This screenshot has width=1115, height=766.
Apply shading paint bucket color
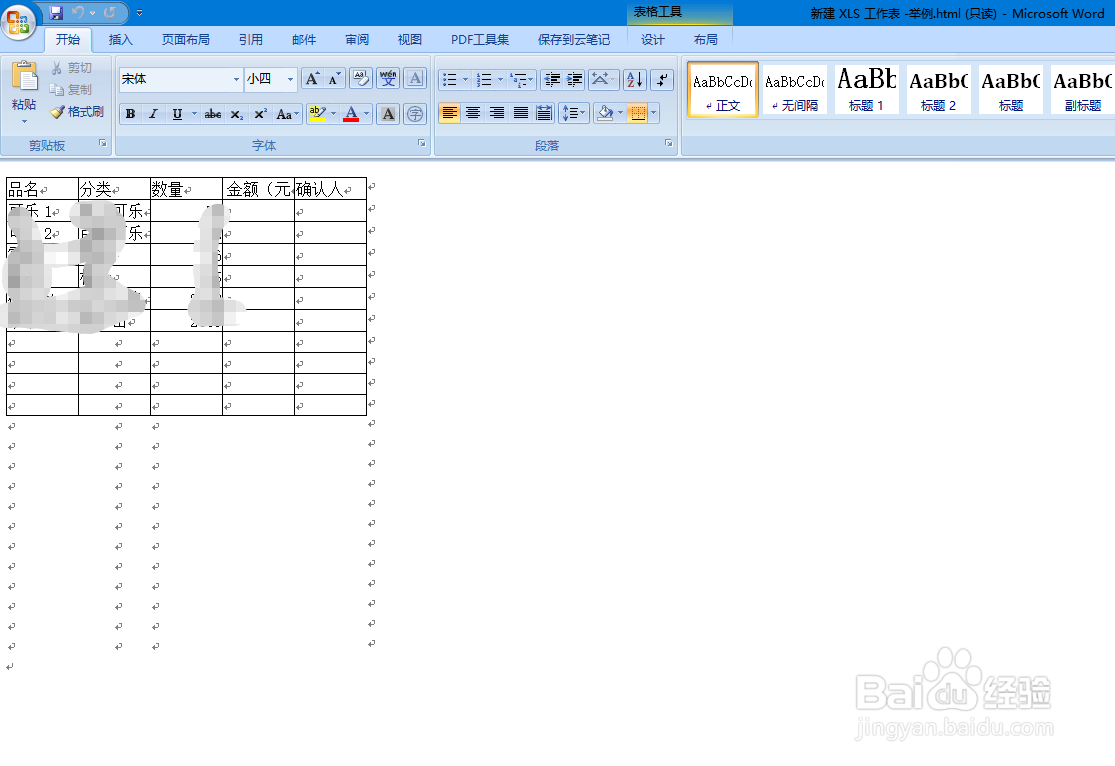point(605,112)
